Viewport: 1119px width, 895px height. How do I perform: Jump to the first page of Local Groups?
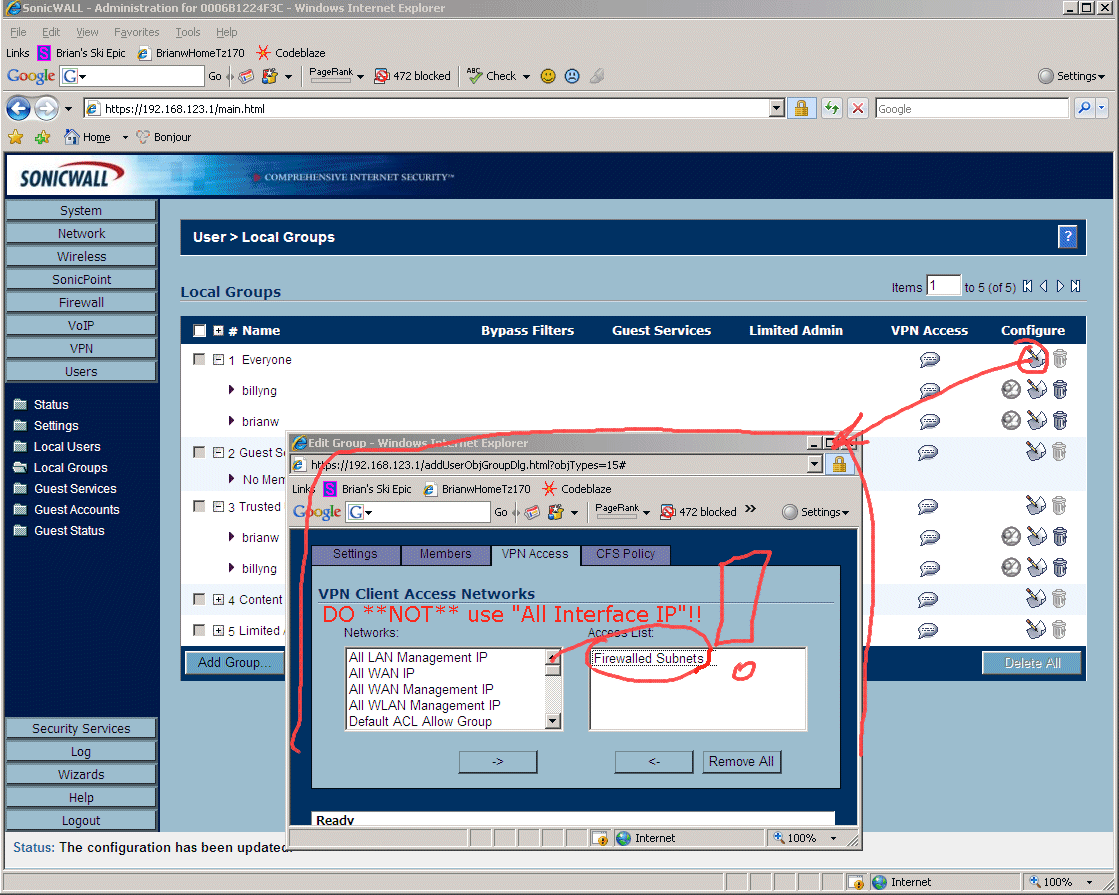(x=1028, y=286)
